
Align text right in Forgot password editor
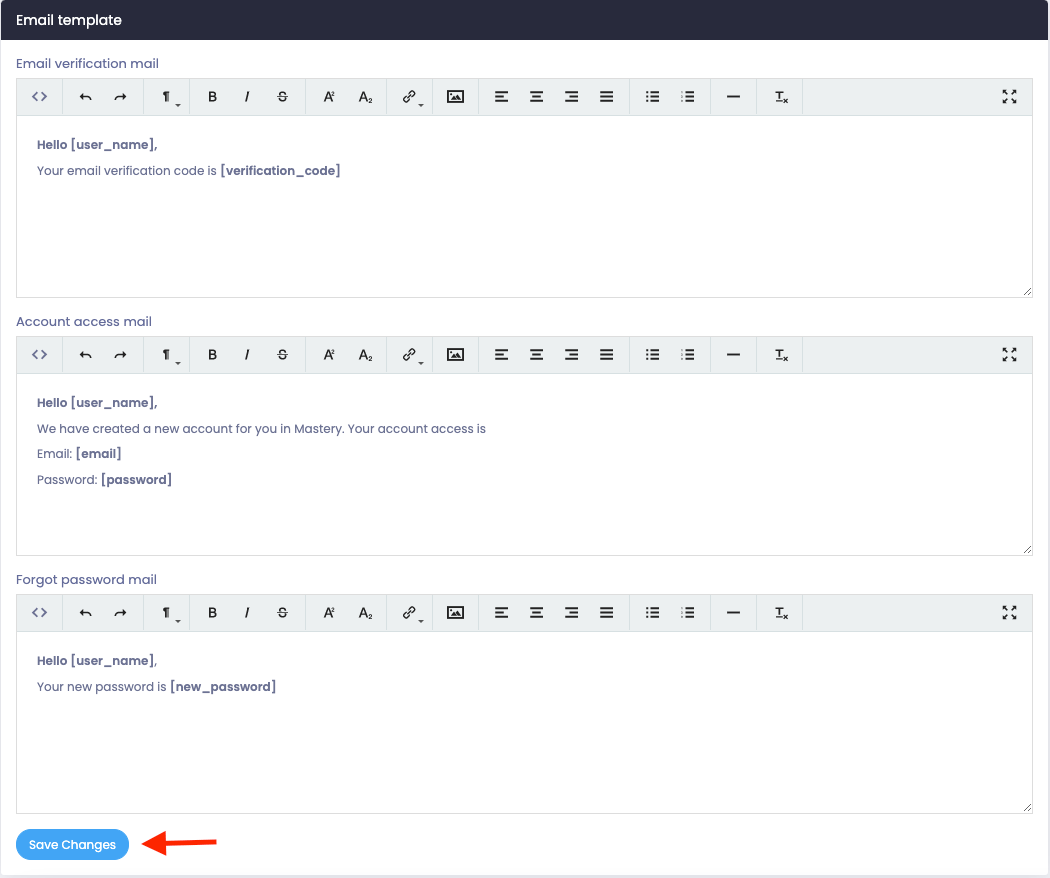(x=571, y=613)
